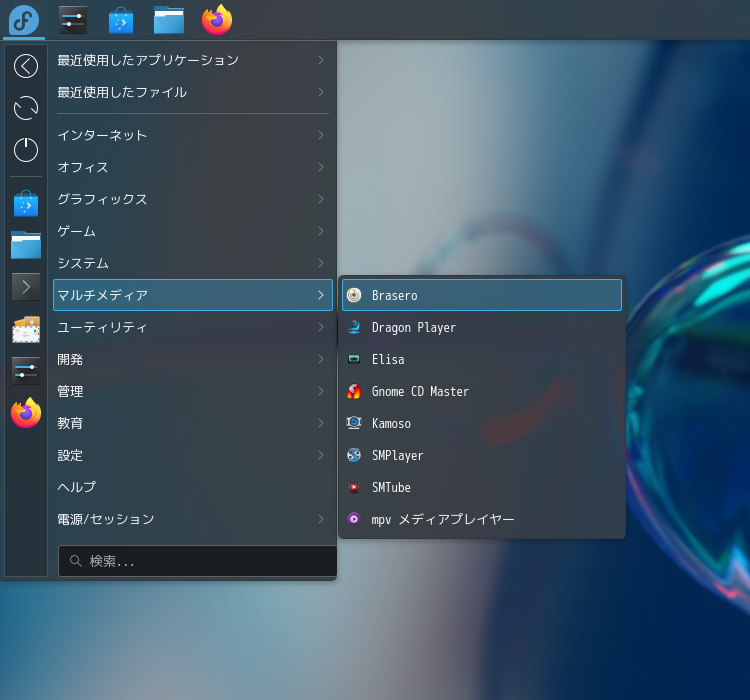Launch Gnome CD Master from submenu
The height and width of the screenshot is (700, 750).
(x=482, y=391)
